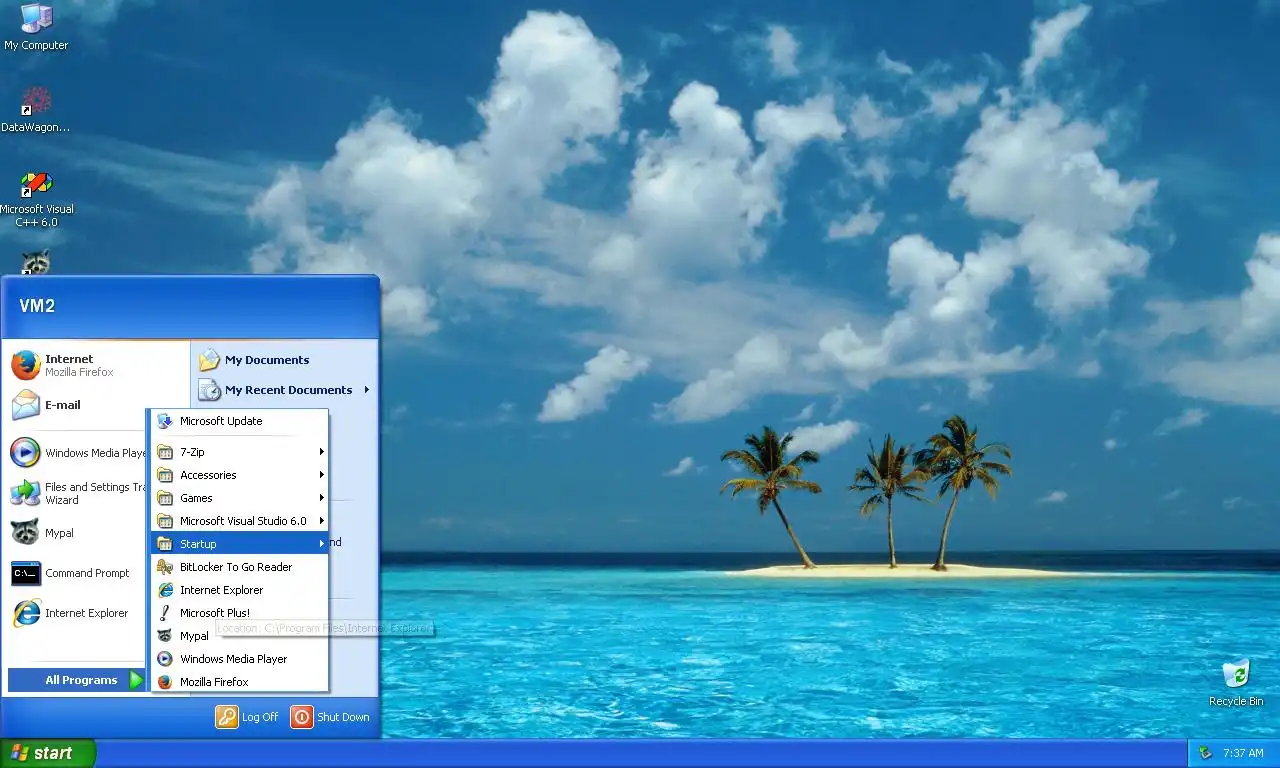Expand the Microsoft Visual Studio 6.0 folder
This screenshot has height=768, width=1280.
(x=239, y=521)
